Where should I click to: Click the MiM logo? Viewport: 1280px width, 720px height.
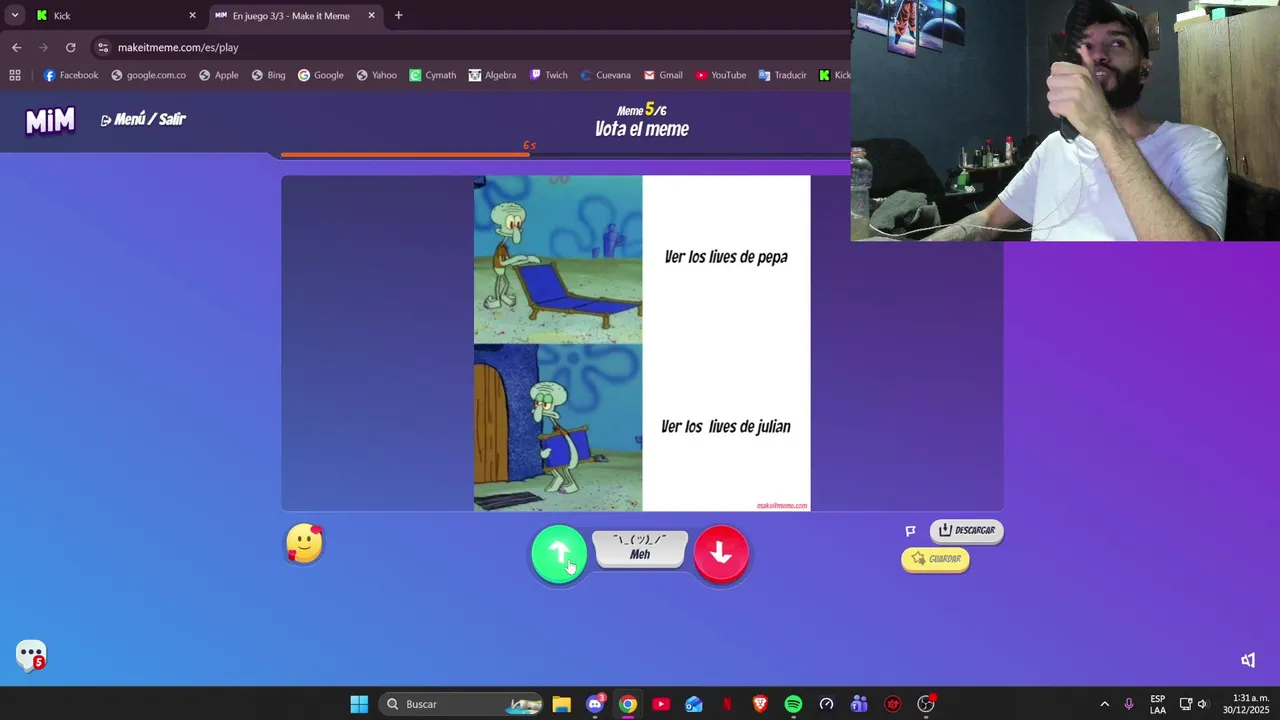[x=50, y=120]
